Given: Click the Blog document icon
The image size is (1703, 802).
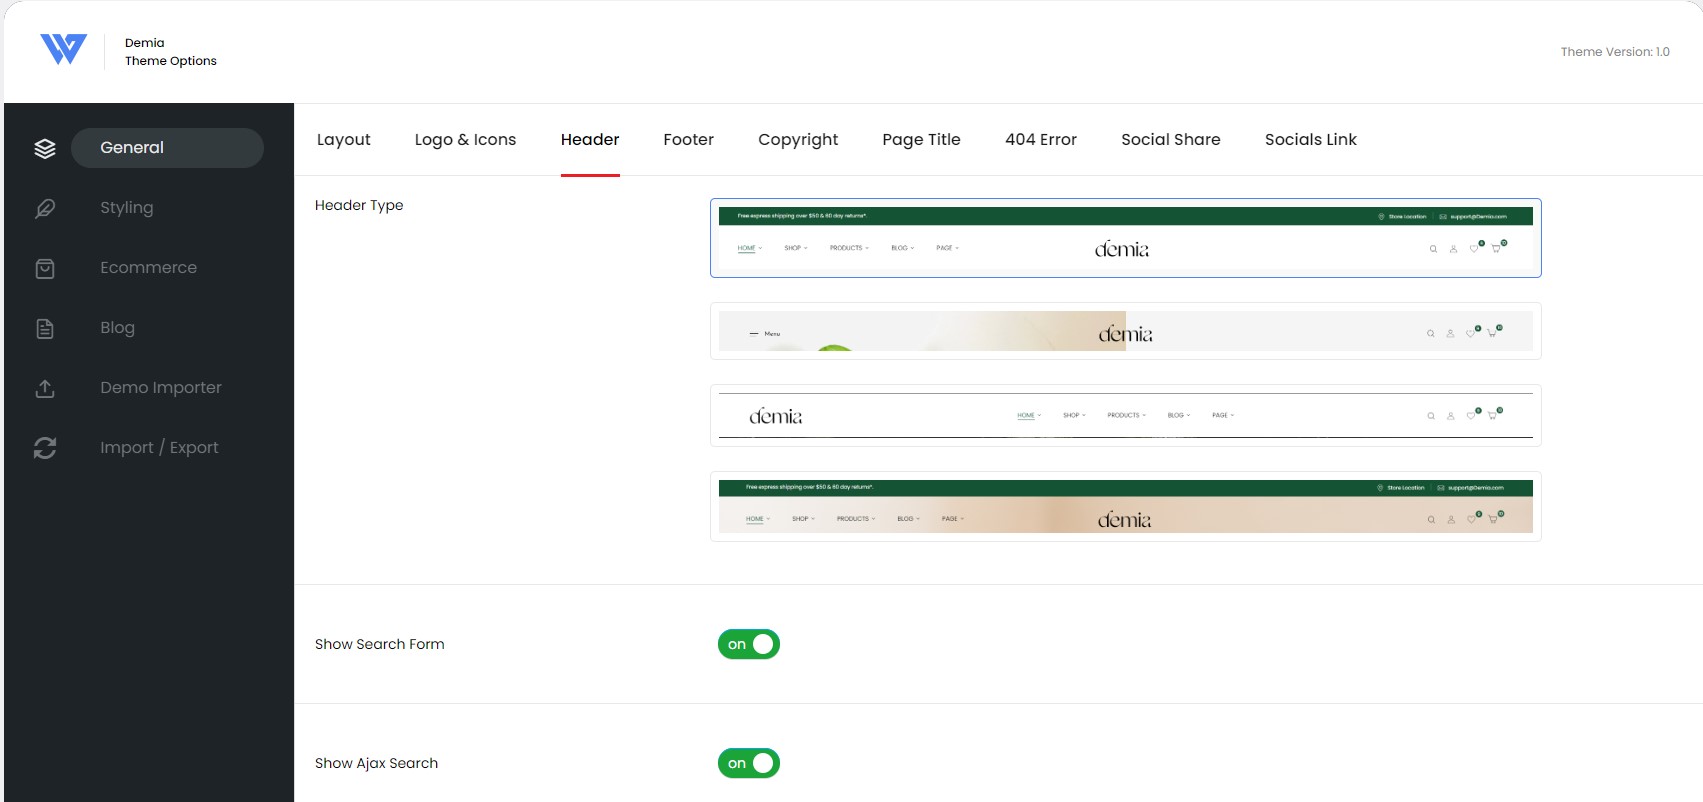Looking at the screenshot, I should tap(45, 328).
